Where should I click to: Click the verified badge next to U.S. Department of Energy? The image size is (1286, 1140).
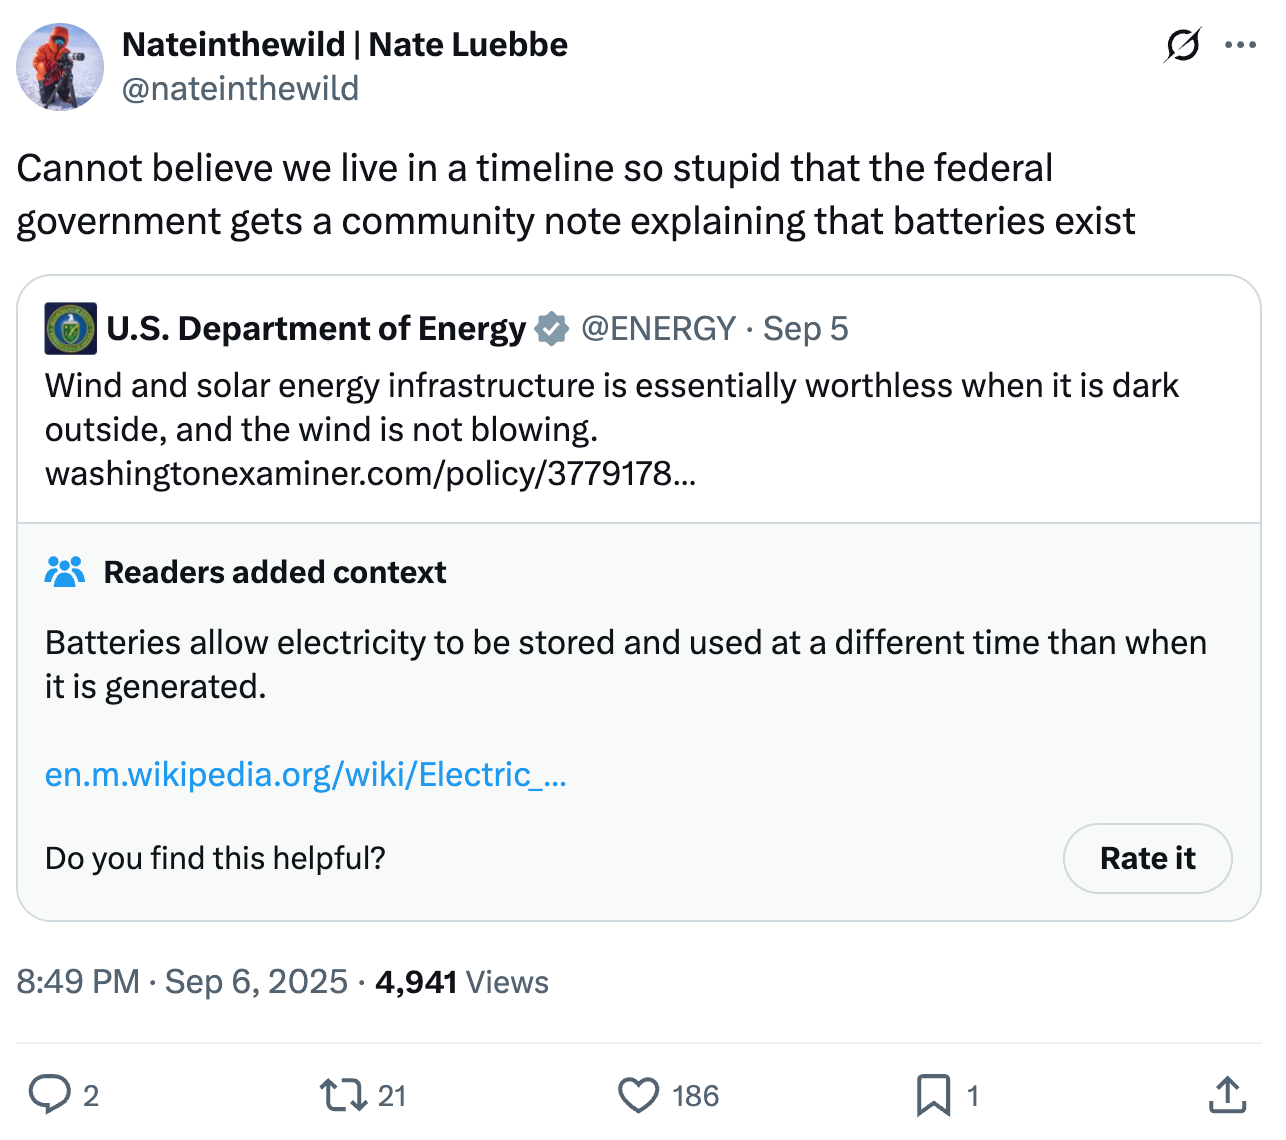click(551, 327)
